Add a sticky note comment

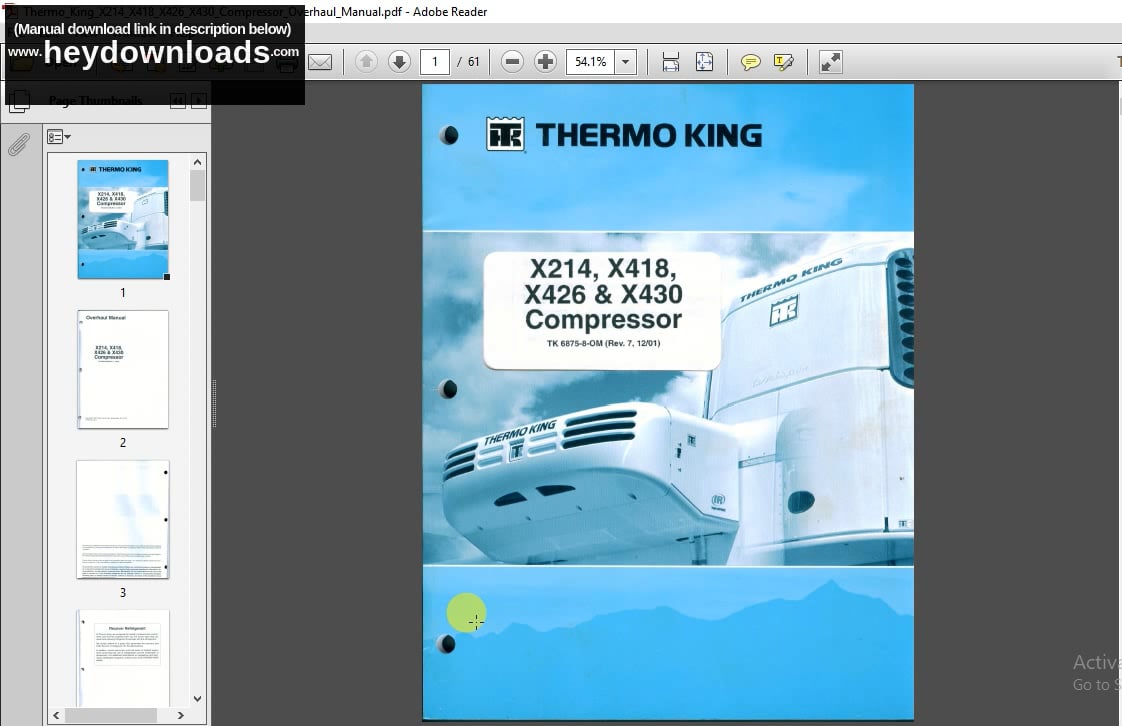[750, 62]
